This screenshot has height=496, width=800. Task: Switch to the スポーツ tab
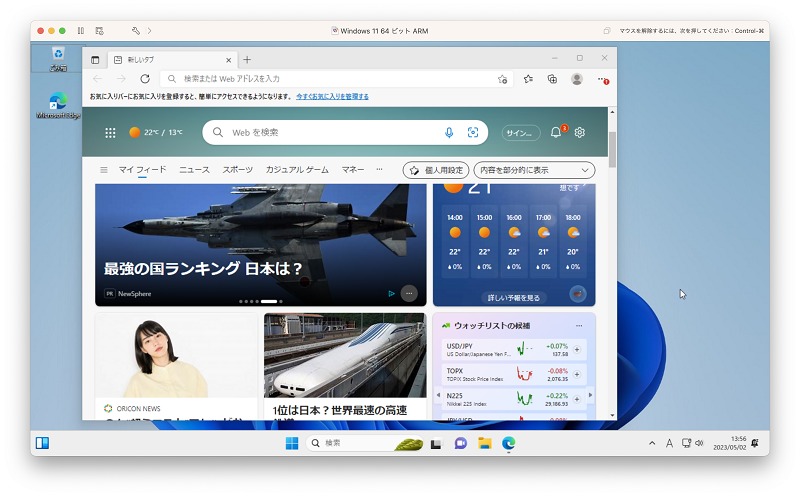click(238, 169)
